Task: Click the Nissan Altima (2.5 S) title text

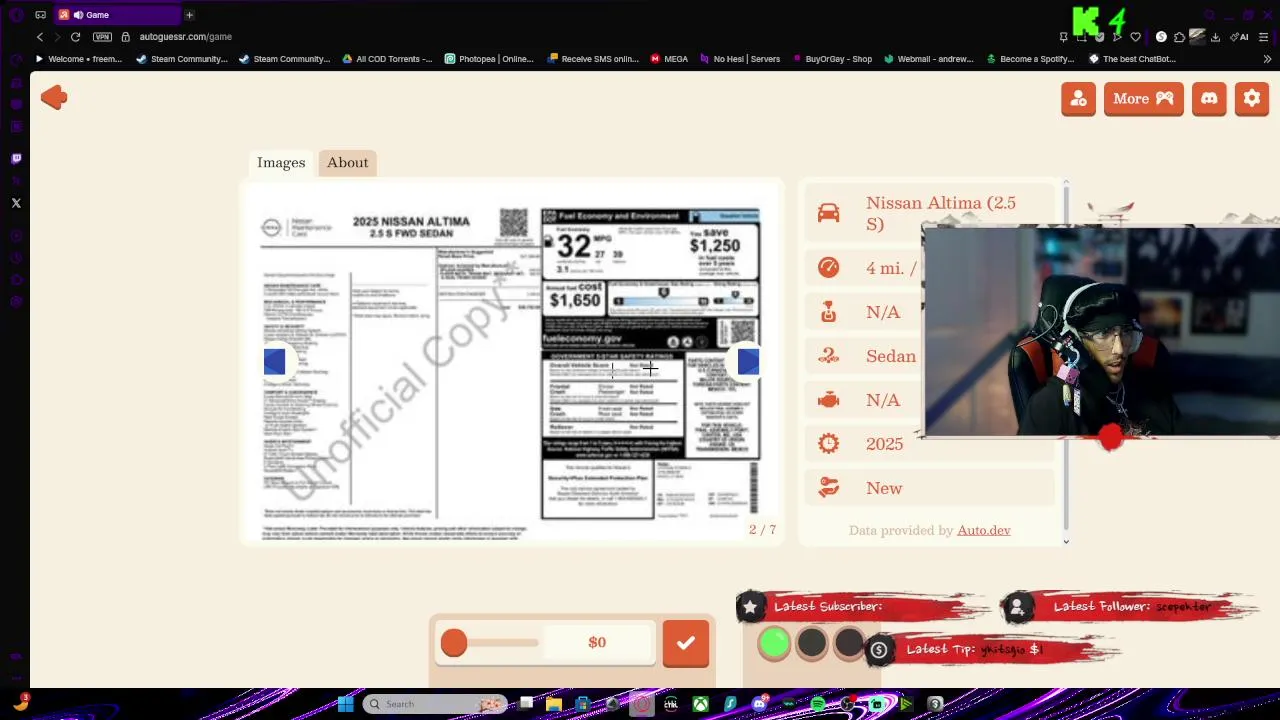Action: pos(940,213)
